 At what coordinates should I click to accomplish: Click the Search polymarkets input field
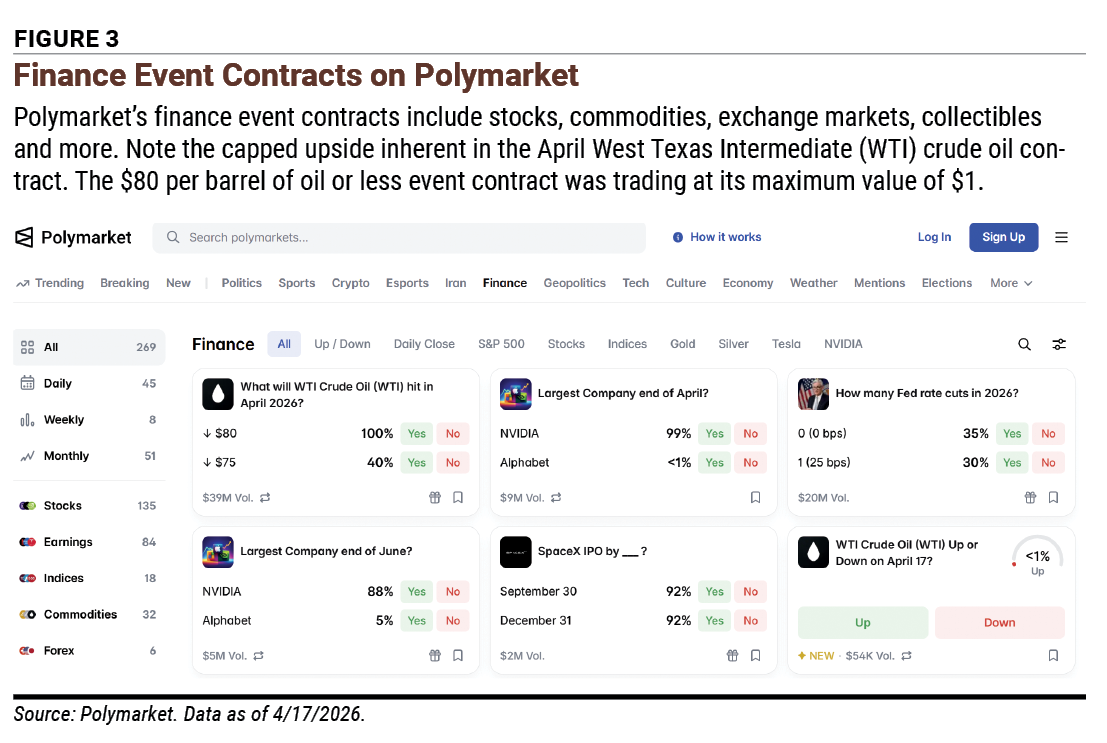(399, 238)
